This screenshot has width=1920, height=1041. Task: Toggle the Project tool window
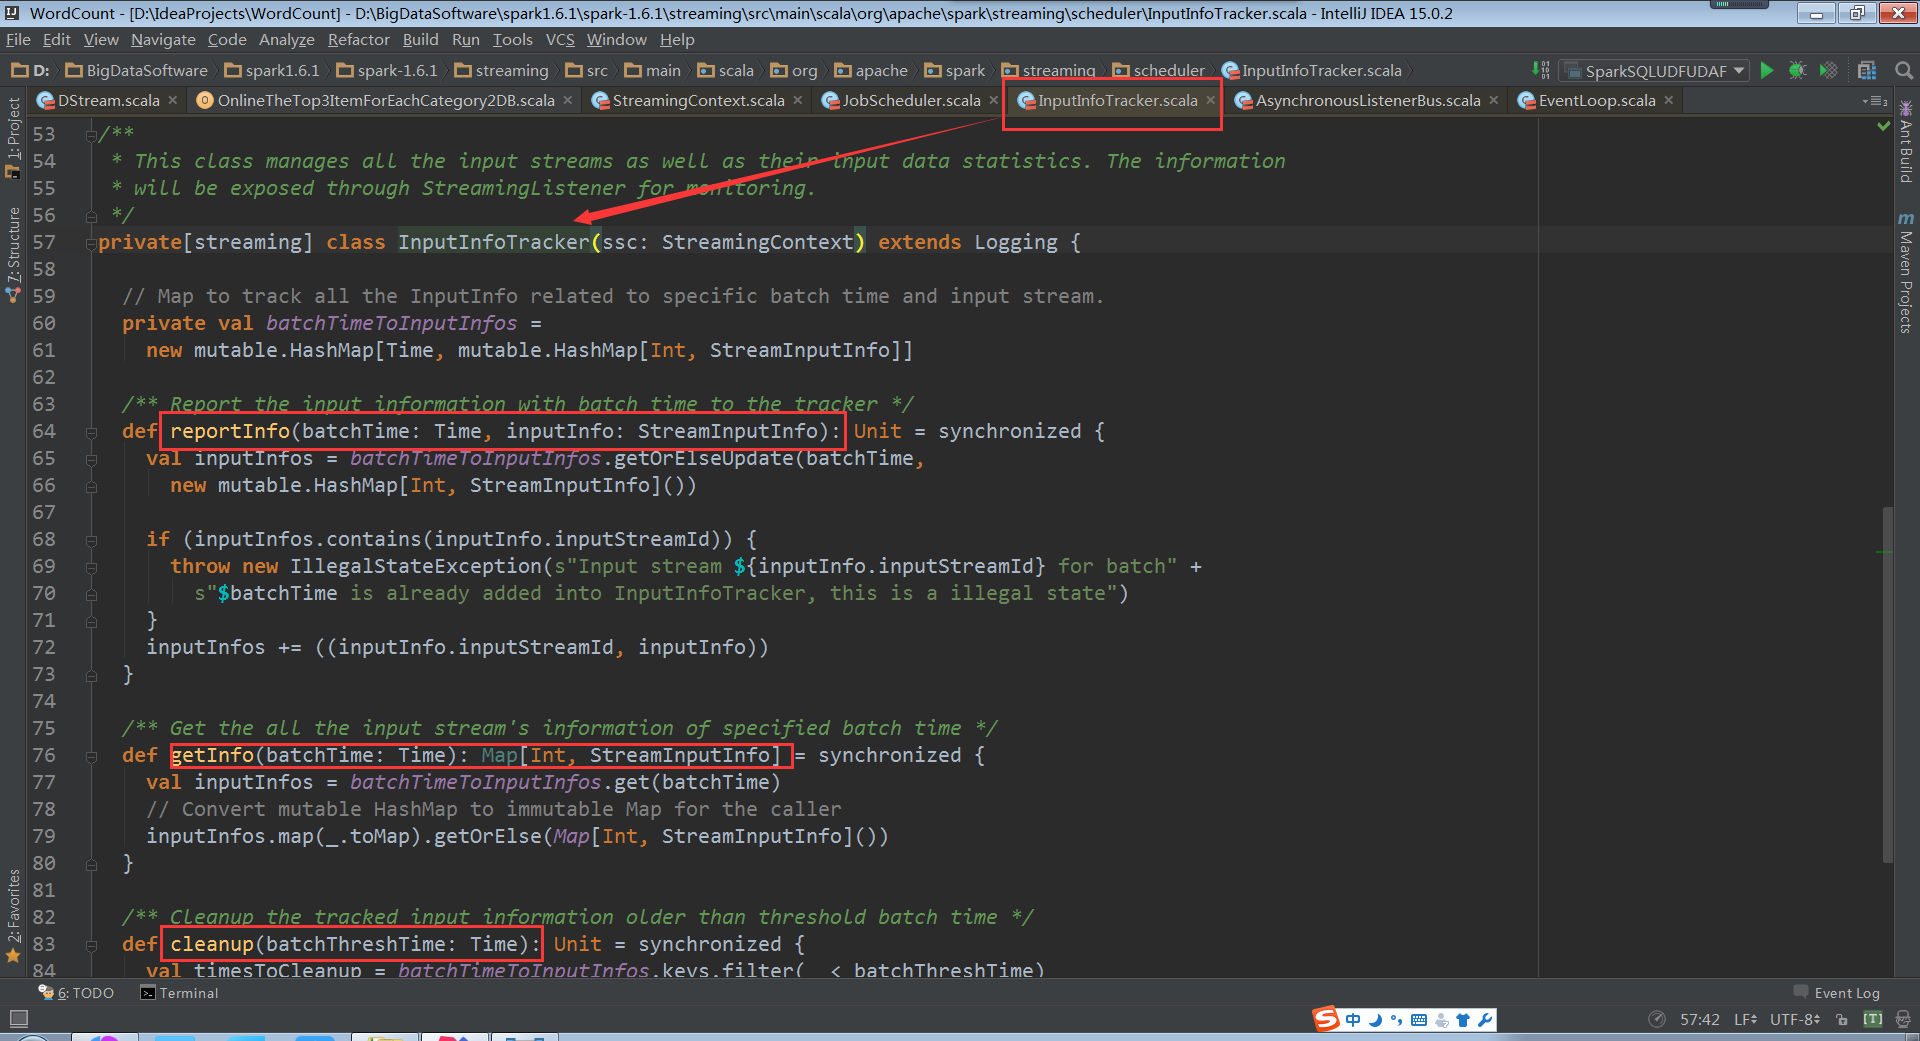tap(13, 138)
